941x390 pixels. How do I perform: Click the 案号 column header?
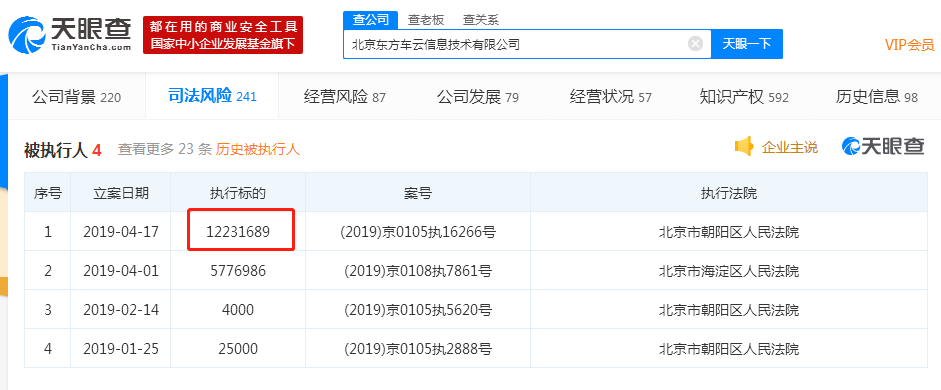[x=418, y=193]
